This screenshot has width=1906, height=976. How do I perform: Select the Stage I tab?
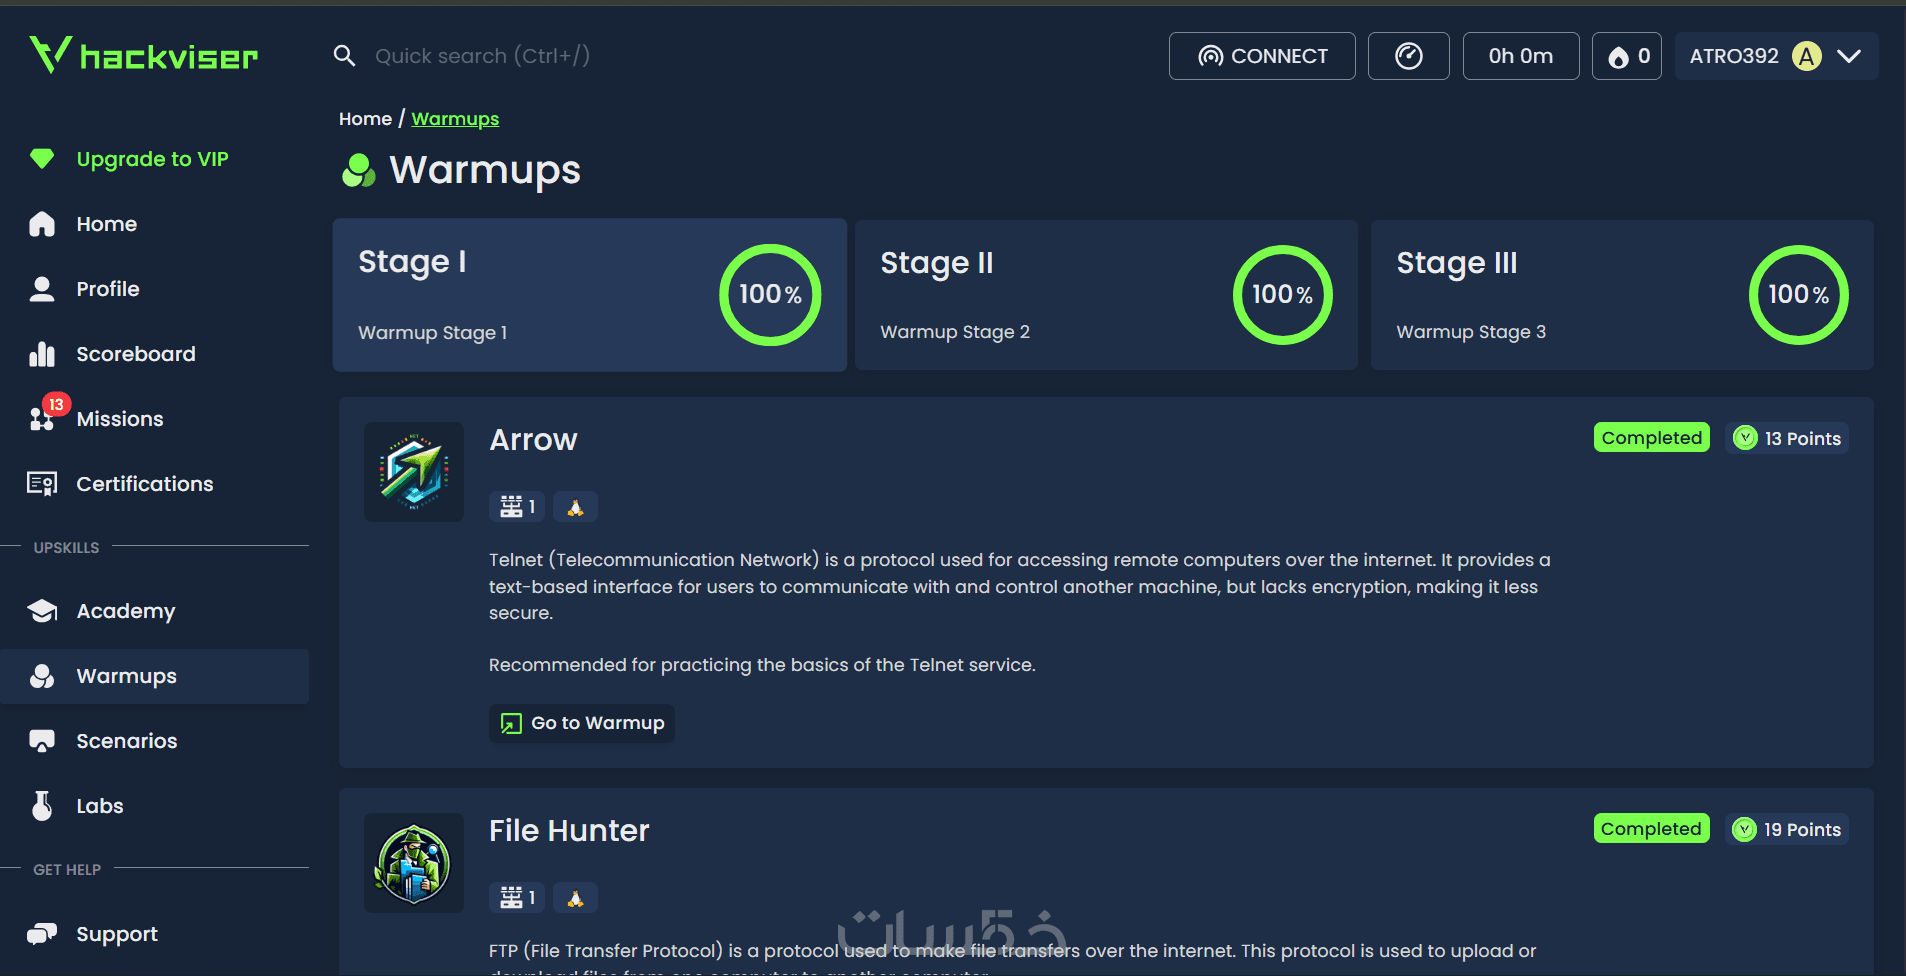click(x=589, y=295)
